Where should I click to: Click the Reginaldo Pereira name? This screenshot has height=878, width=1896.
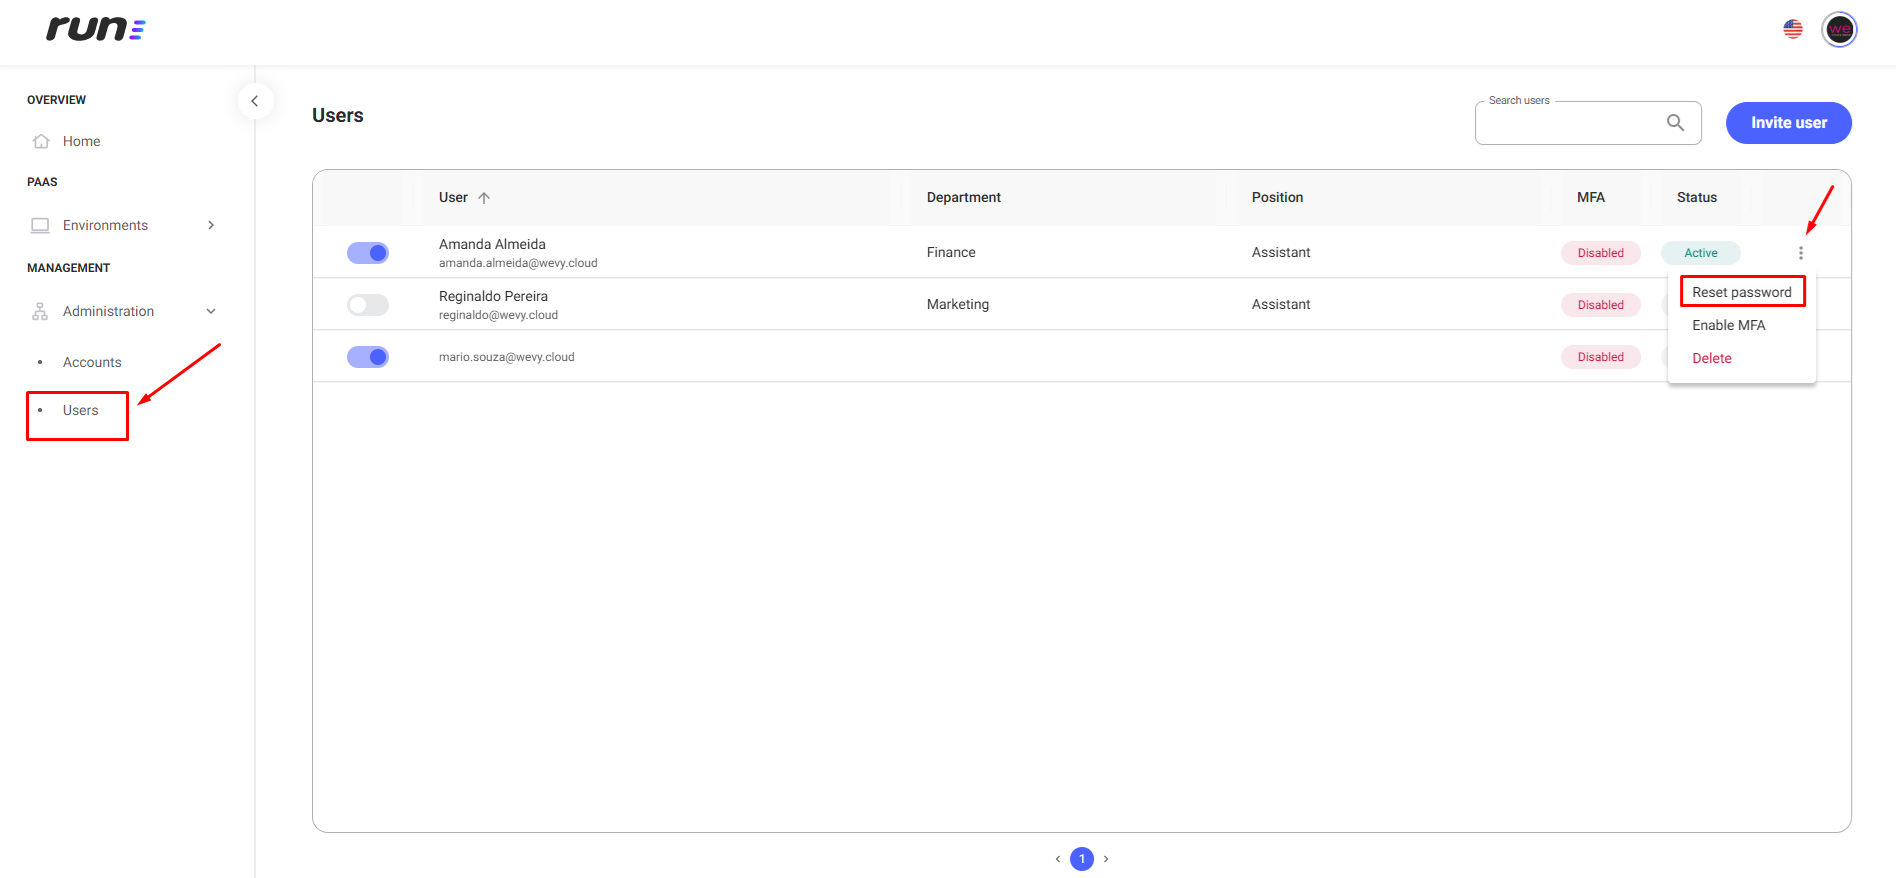point(493,296)
